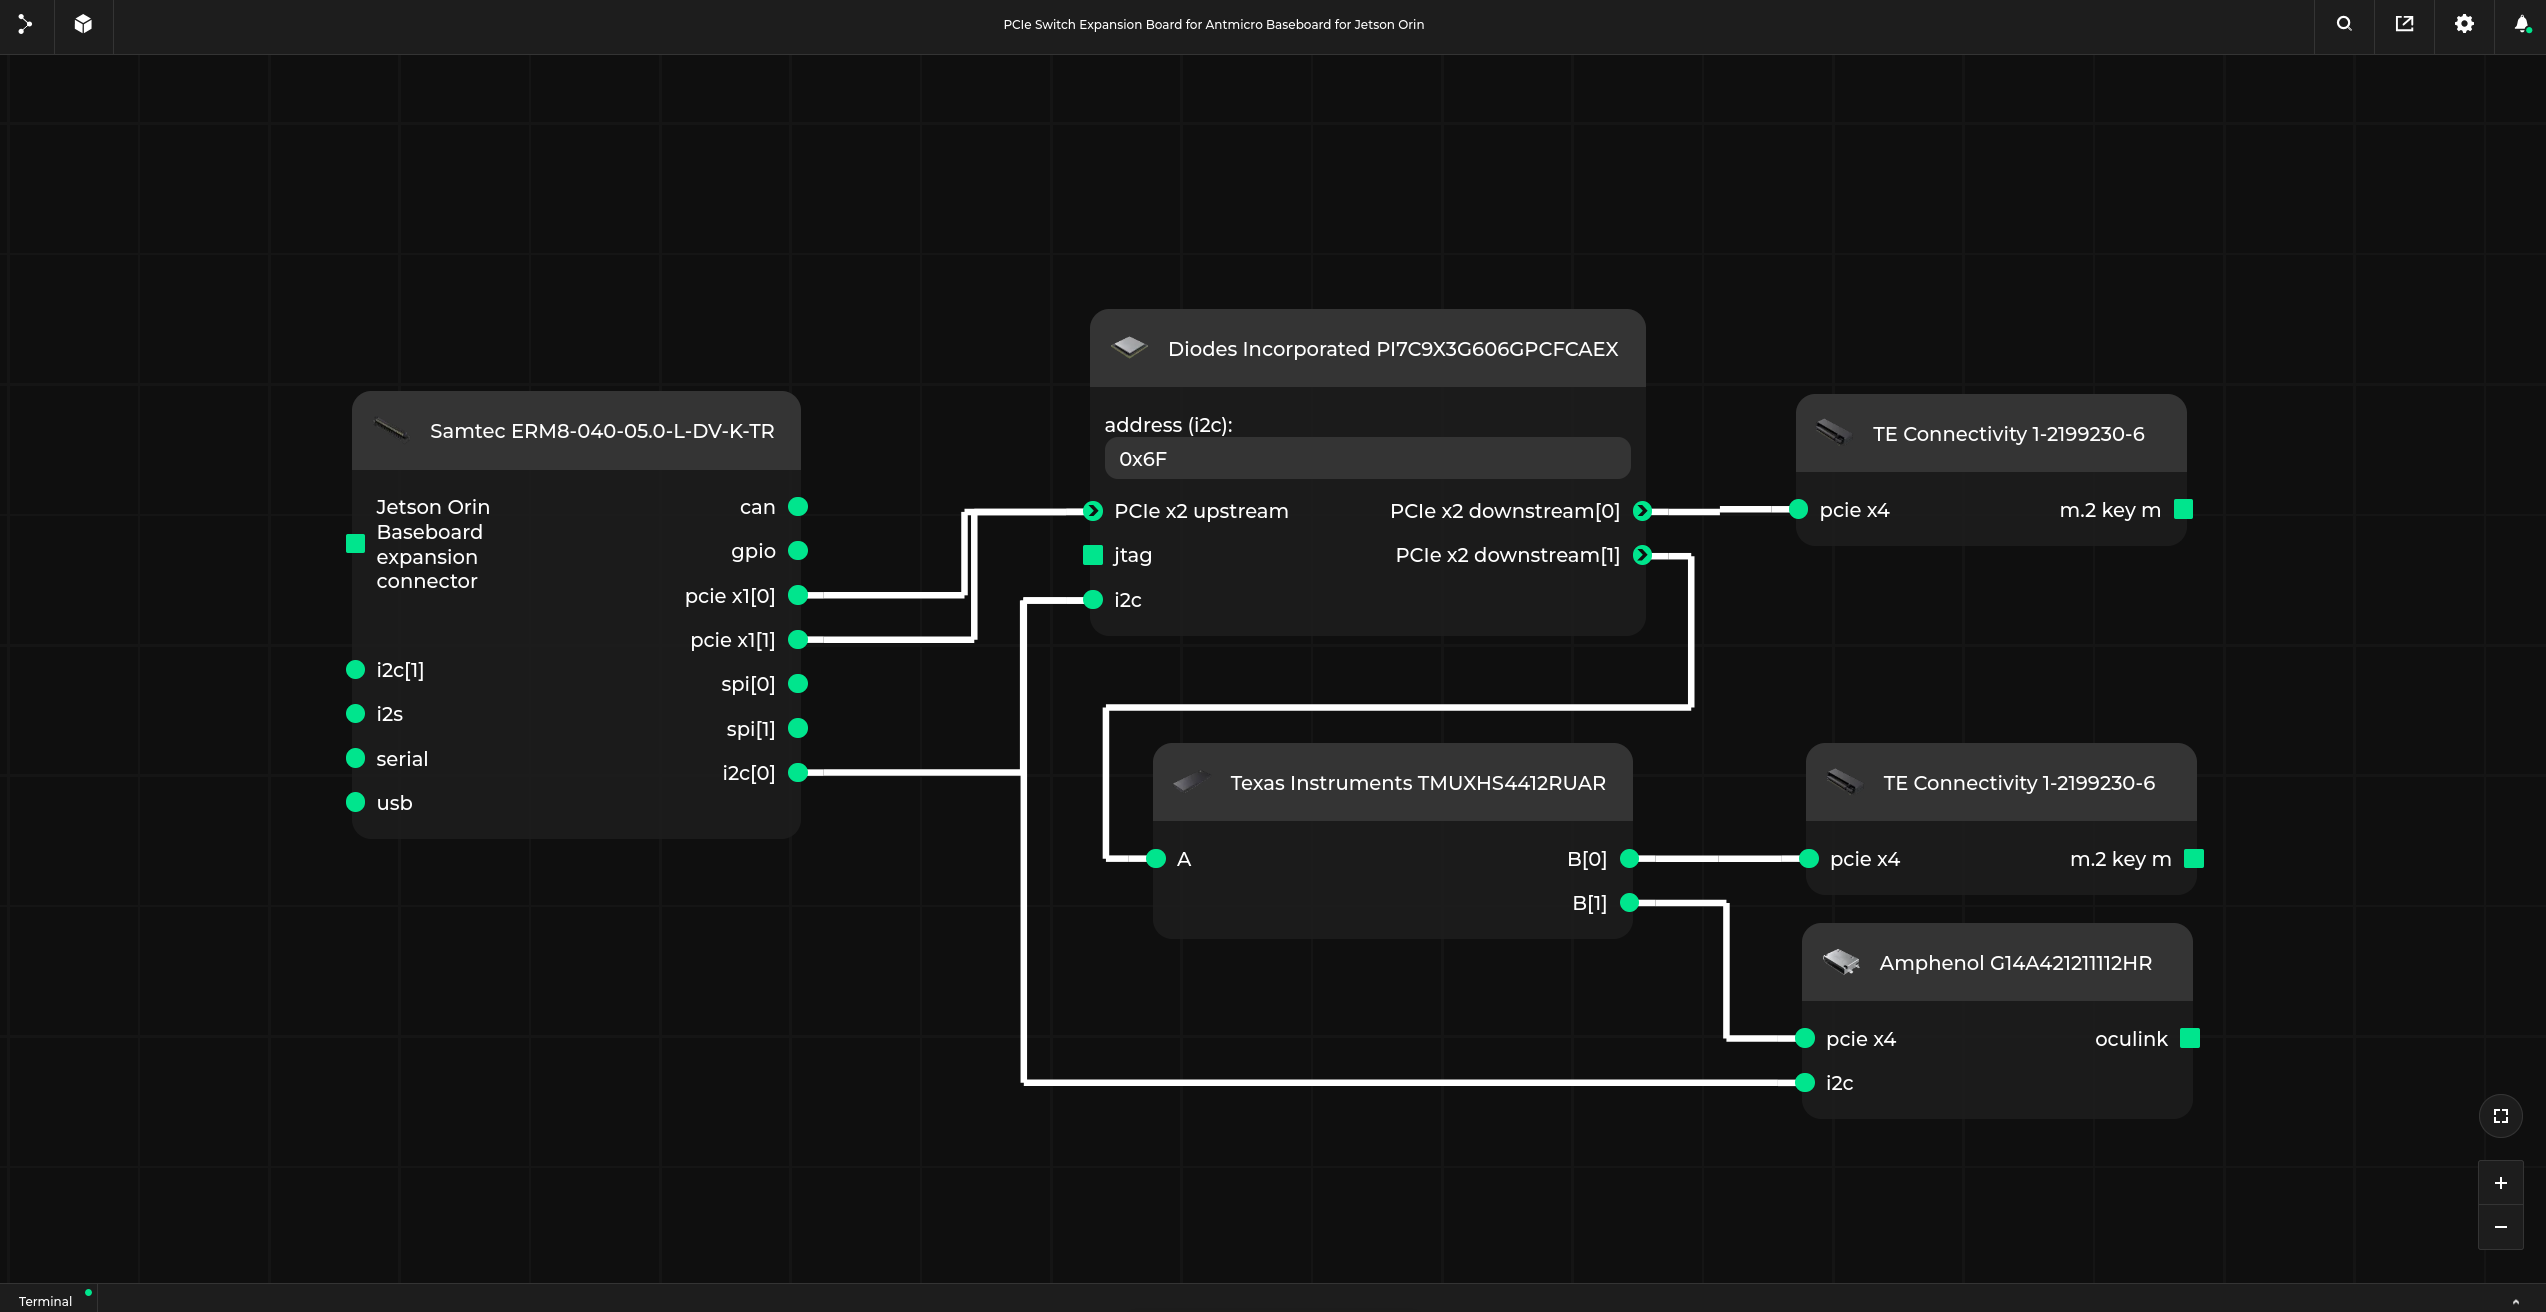Select the usb port dot
The height and width of the screenshot is (1312, 2546).
click(355, 802)
